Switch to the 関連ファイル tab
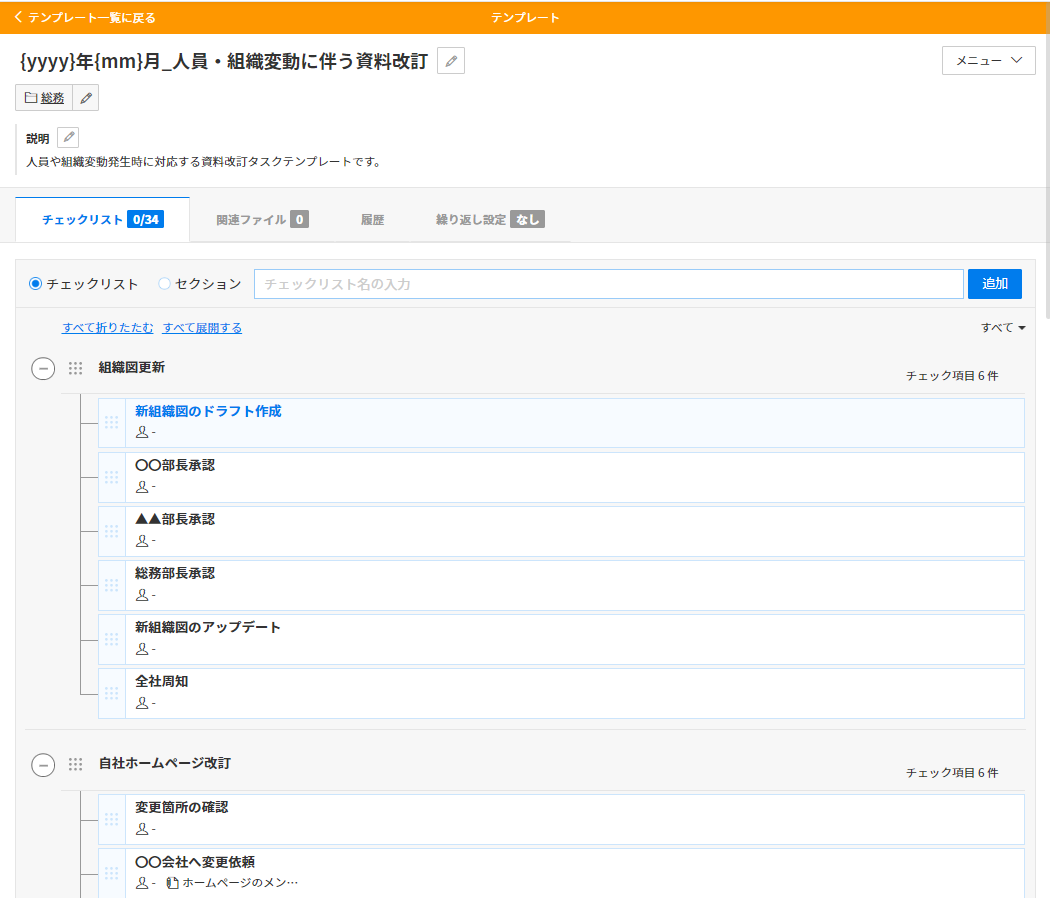 tap(256, 219)
